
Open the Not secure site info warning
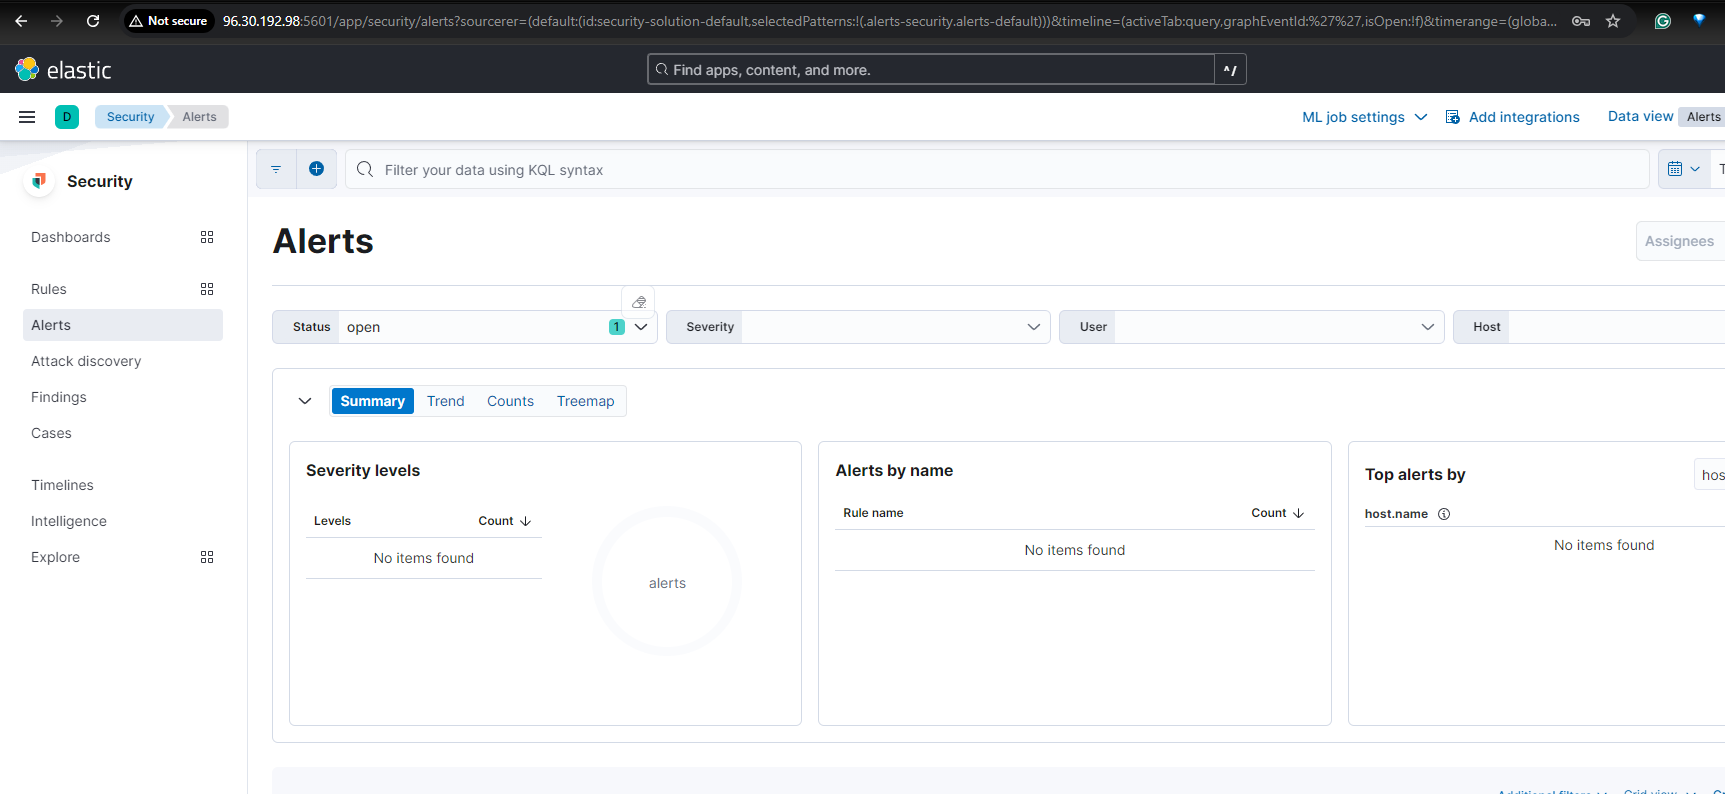pos(168,21)
